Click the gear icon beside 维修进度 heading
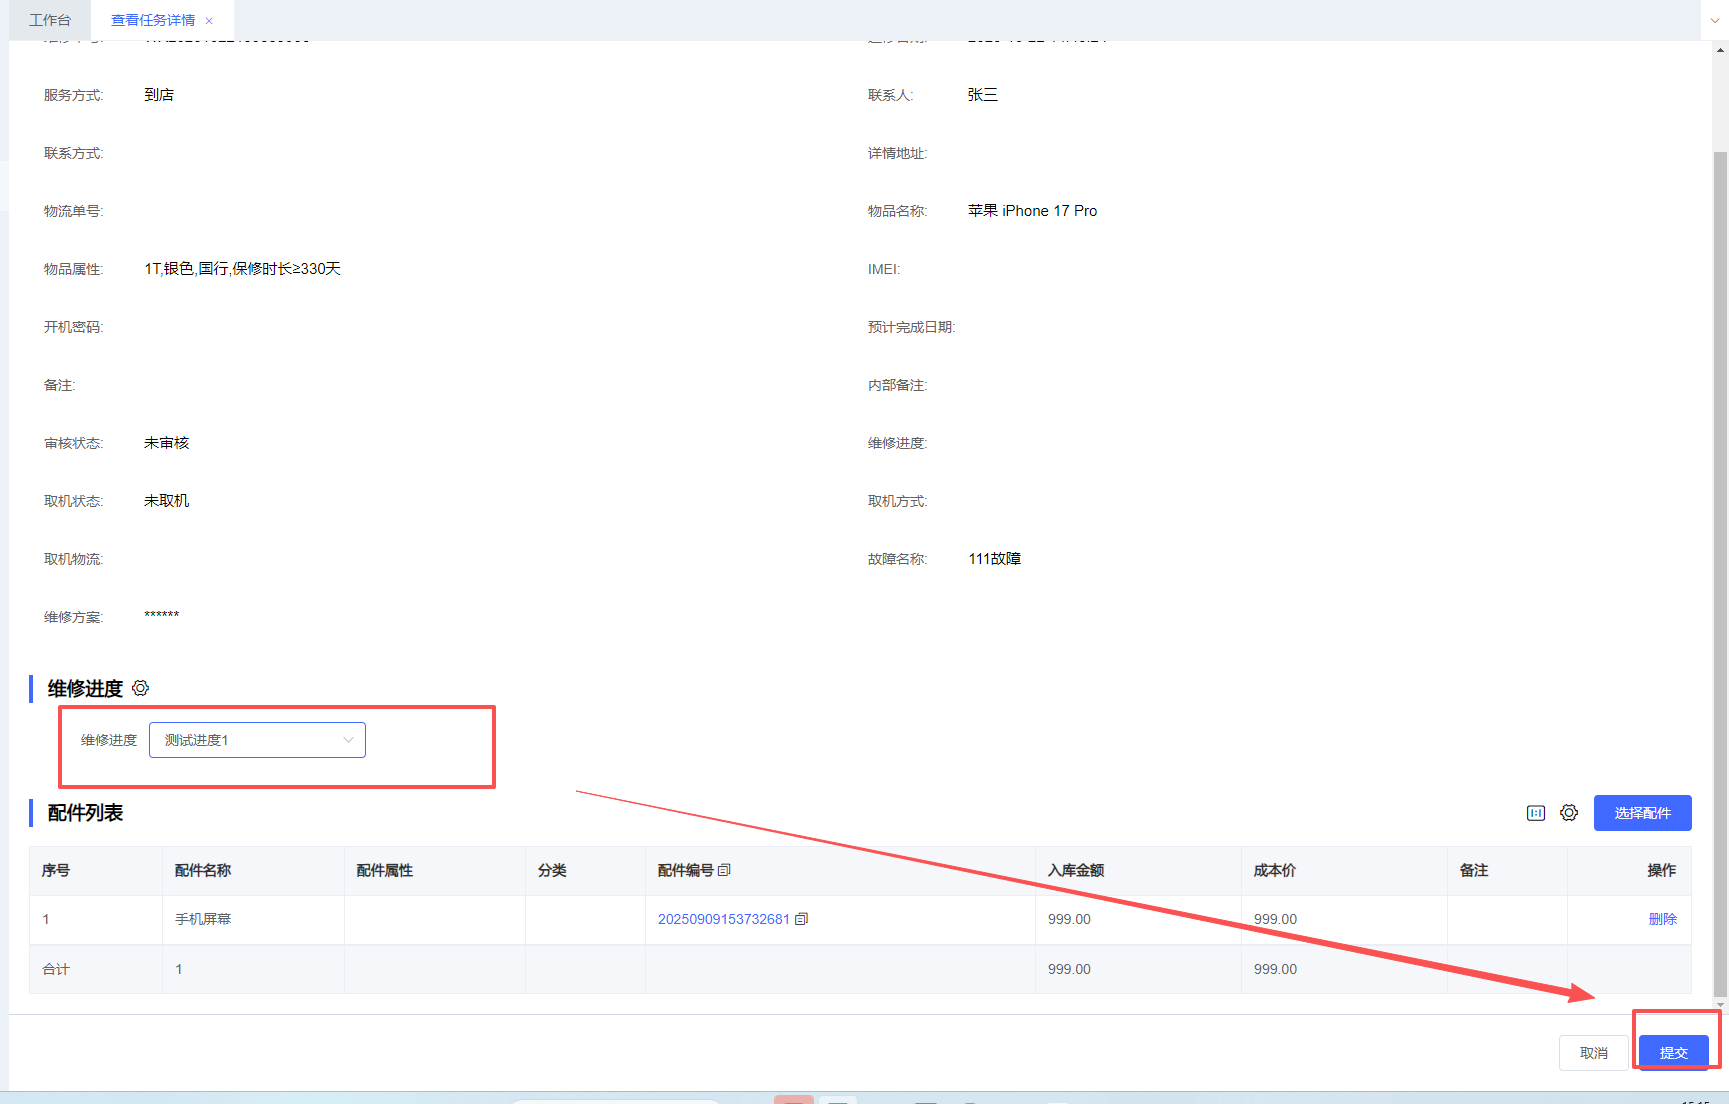Screen dimensions: 1729x1104 [x=141, y=688]
